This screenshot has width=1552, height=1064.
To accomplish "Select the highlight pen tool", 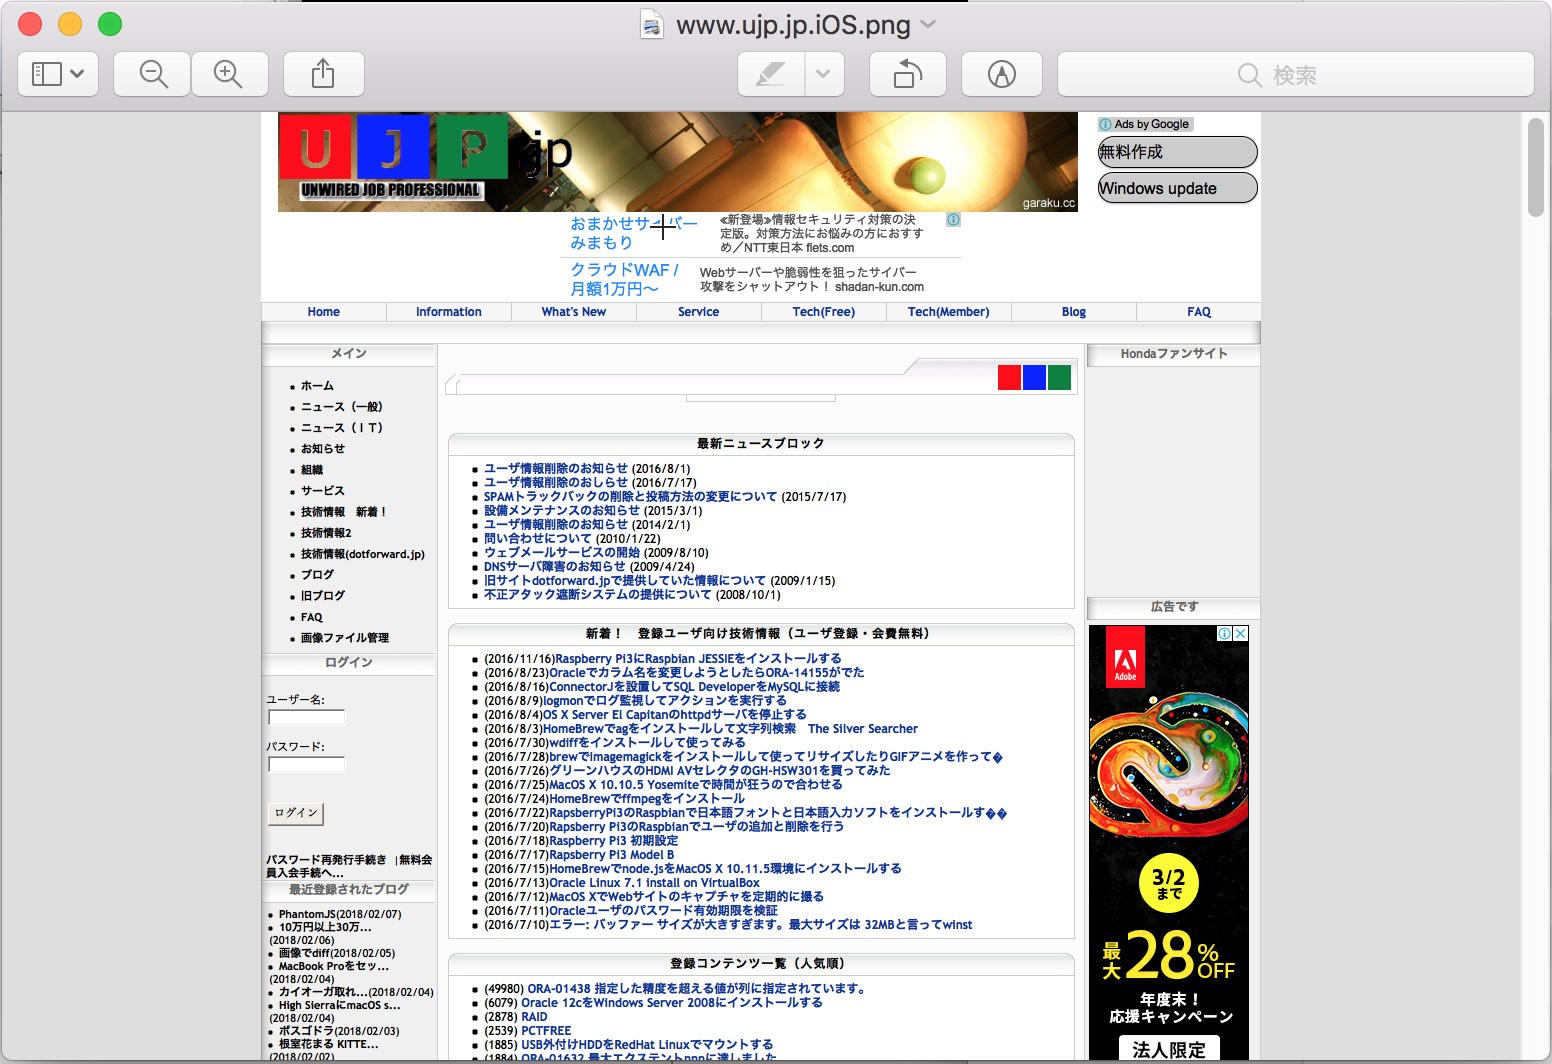I will [770, 74].
